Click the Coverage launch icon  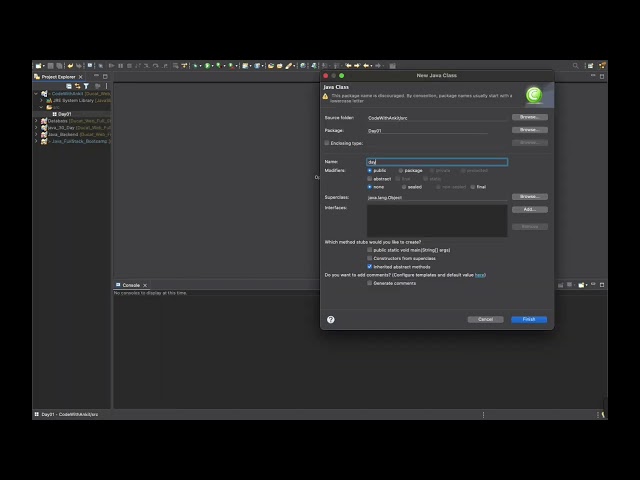tap(219, 66)
